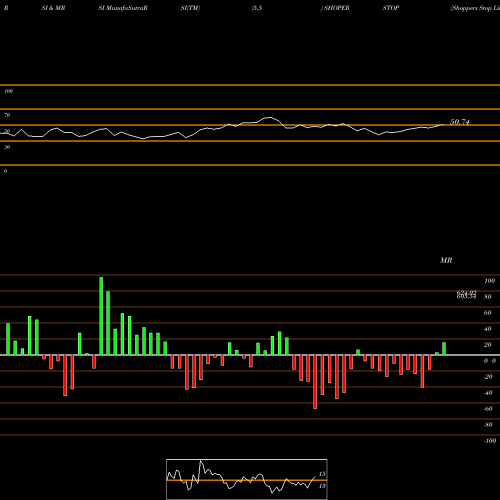Click the SHOPER header text
Image resolution: width=500 pixels, height=500 pixels.
(336, 8)
